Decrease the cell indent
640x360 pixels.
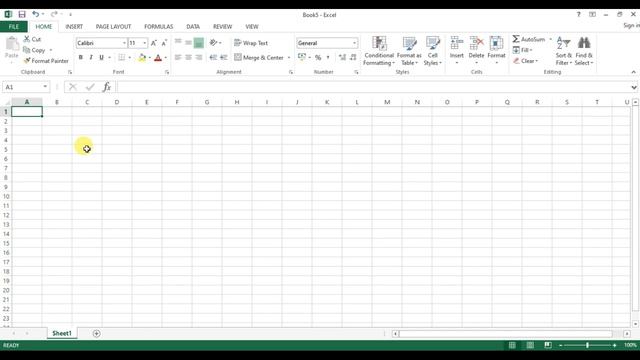tap(213, 58)
